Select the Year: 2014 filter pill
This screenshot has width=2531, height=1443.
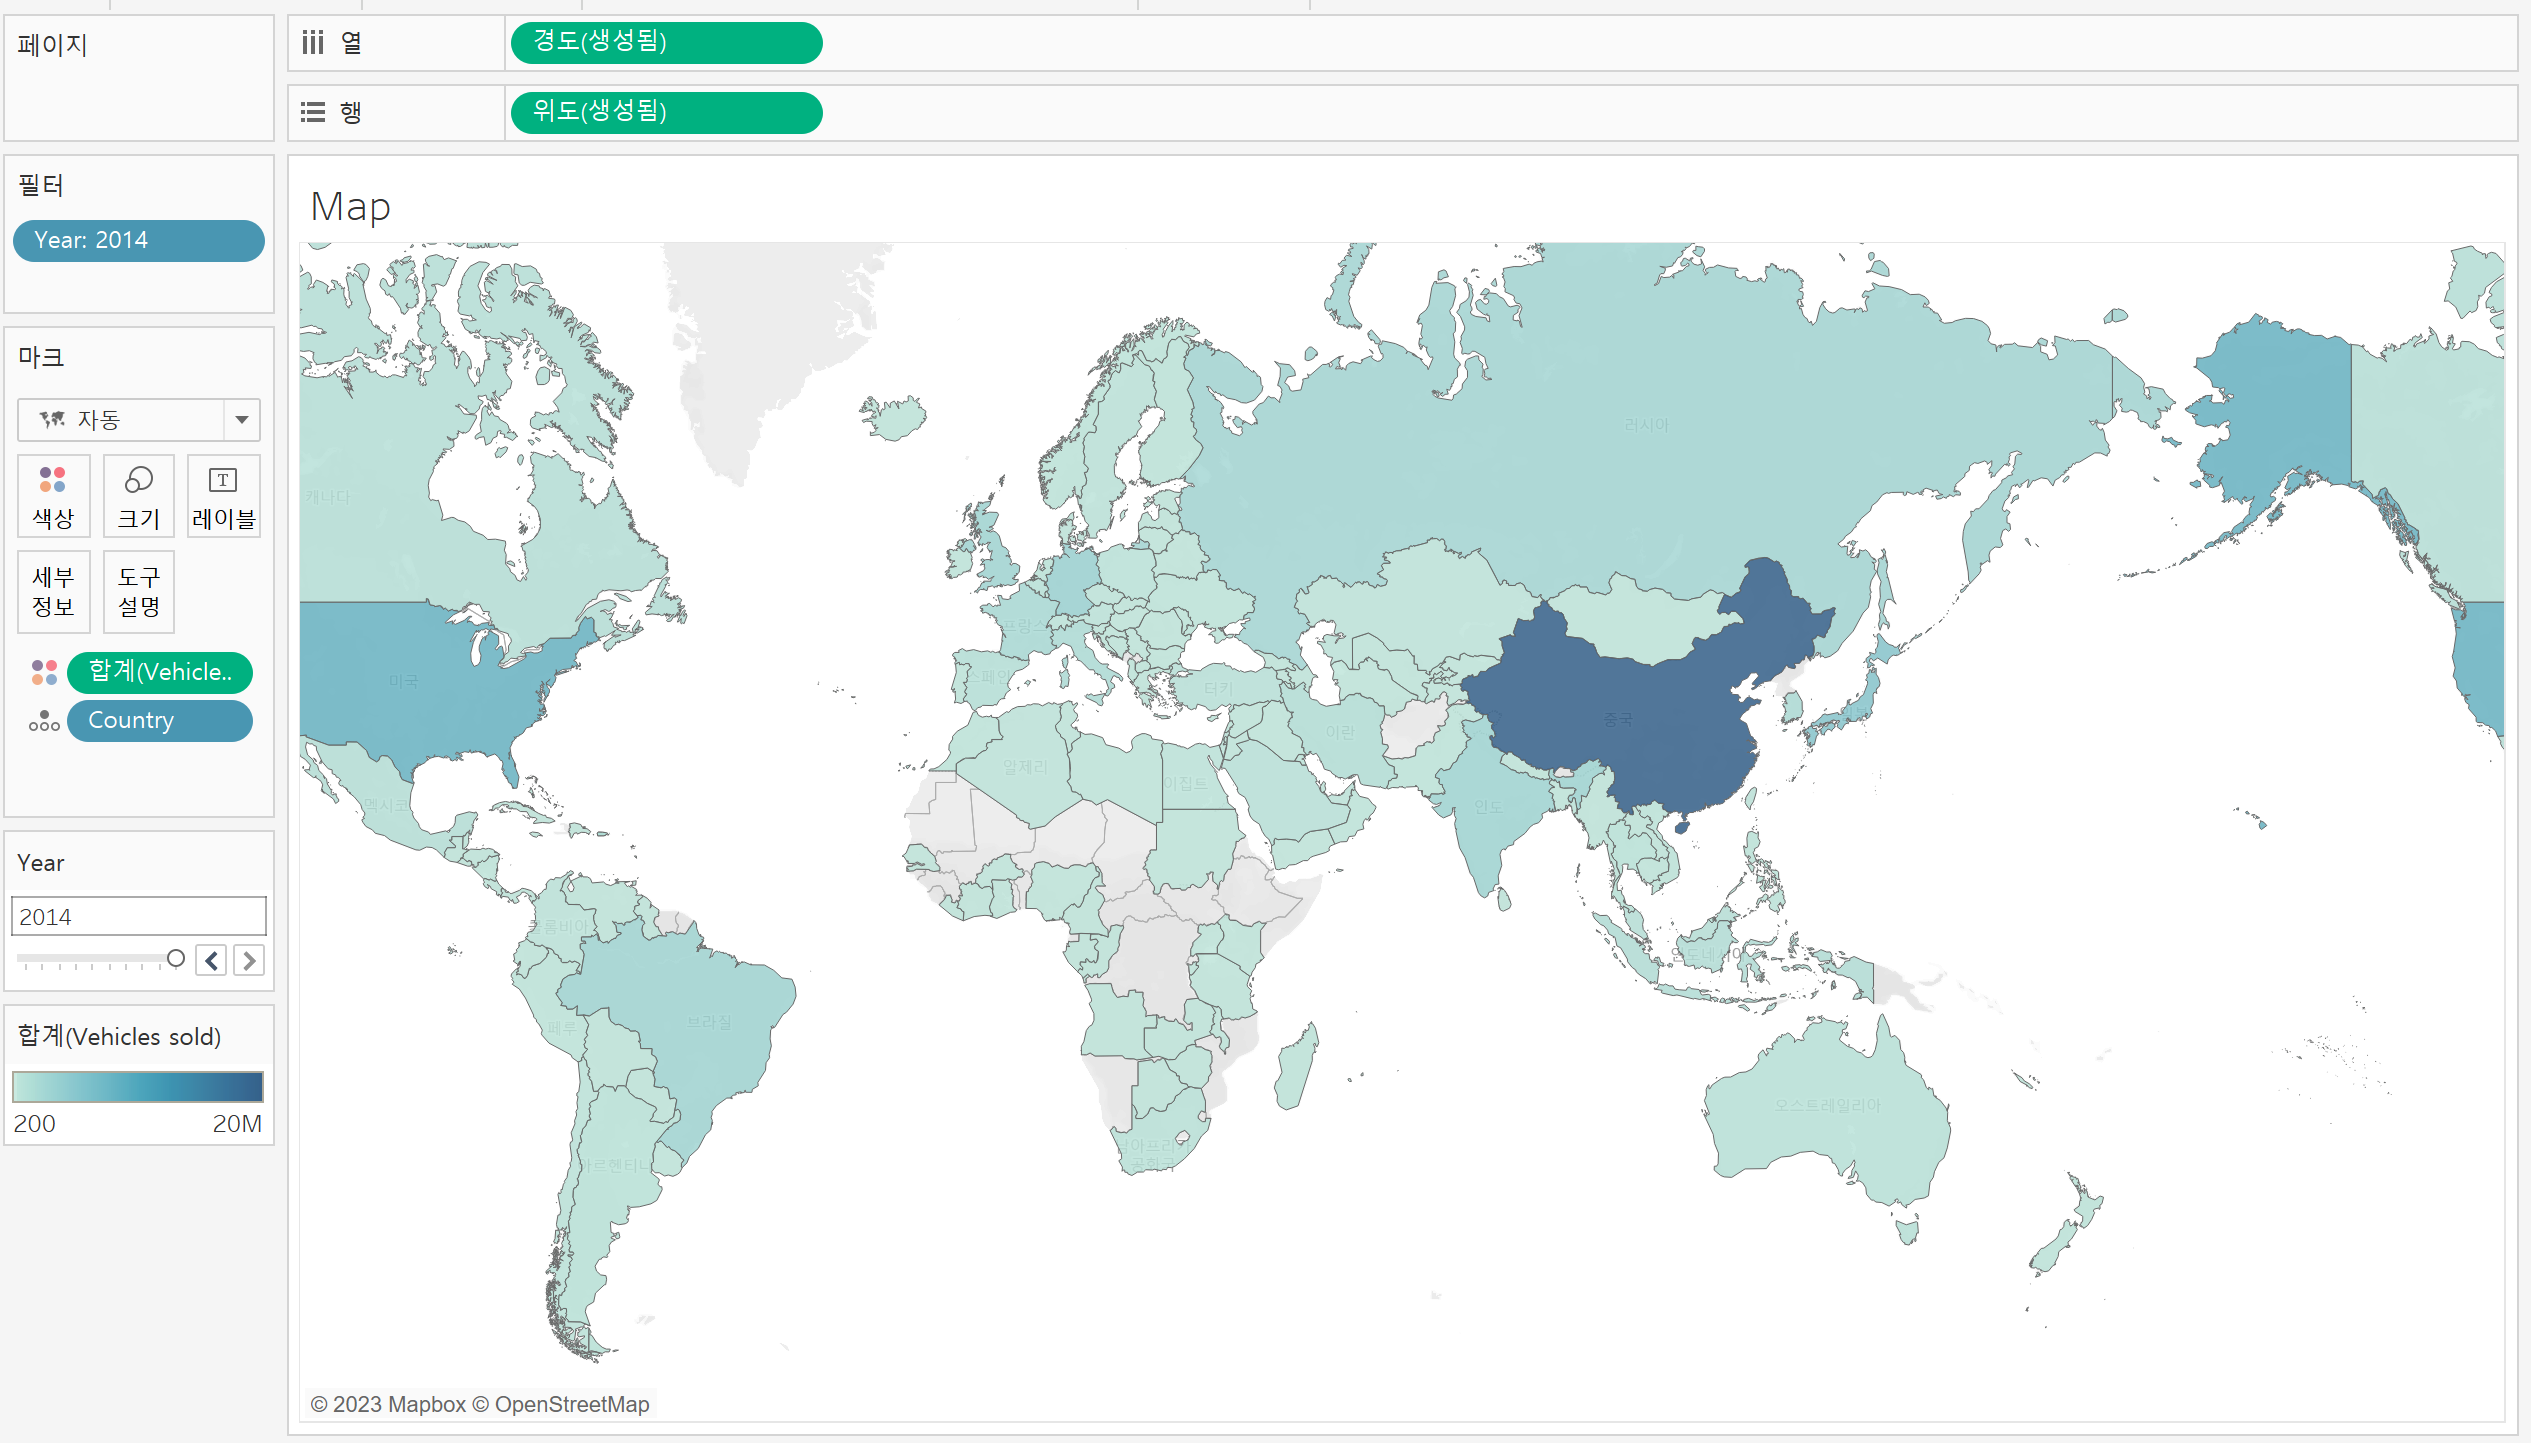(138, 241)
